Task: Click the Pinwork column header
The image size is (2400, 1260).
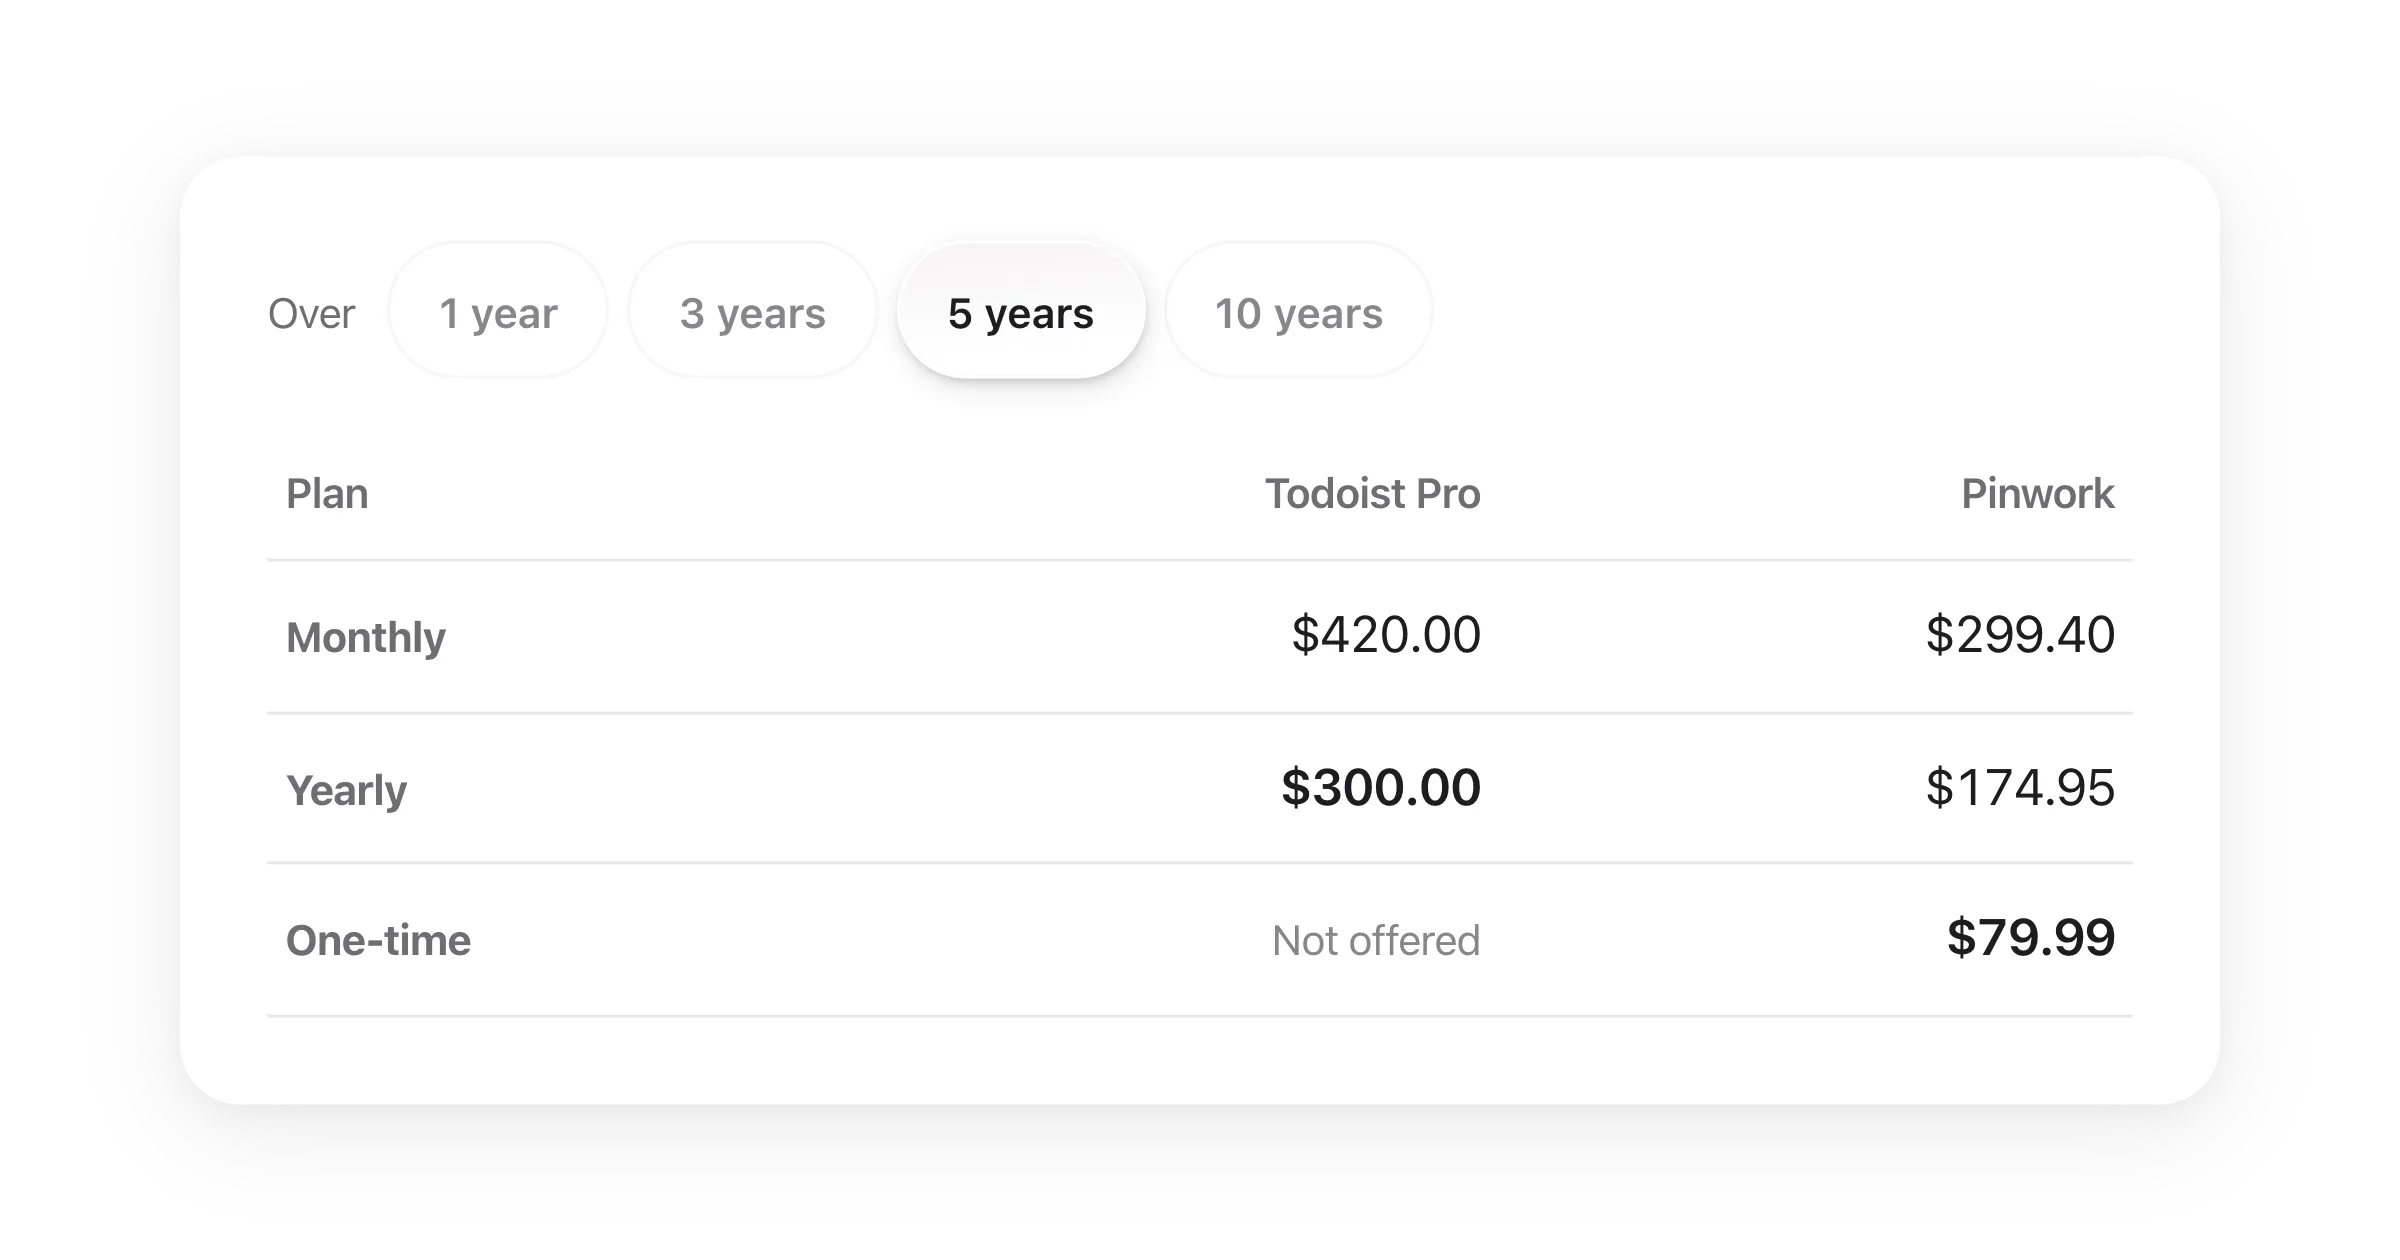Action: [x=2037, y=493]
